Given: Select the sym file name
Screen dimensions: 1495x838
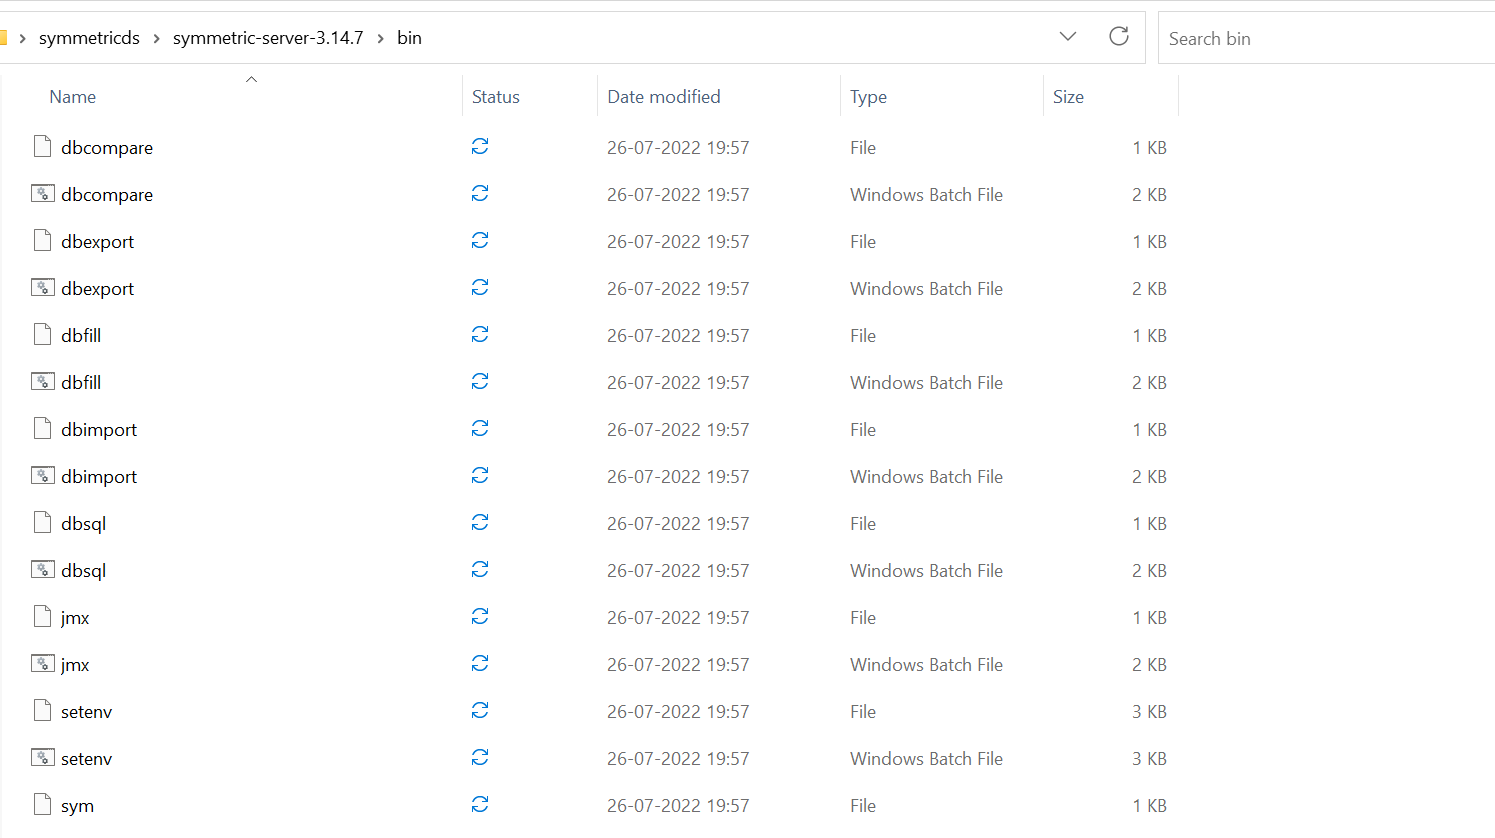Looking at the screenshot, I should [77, 806].
